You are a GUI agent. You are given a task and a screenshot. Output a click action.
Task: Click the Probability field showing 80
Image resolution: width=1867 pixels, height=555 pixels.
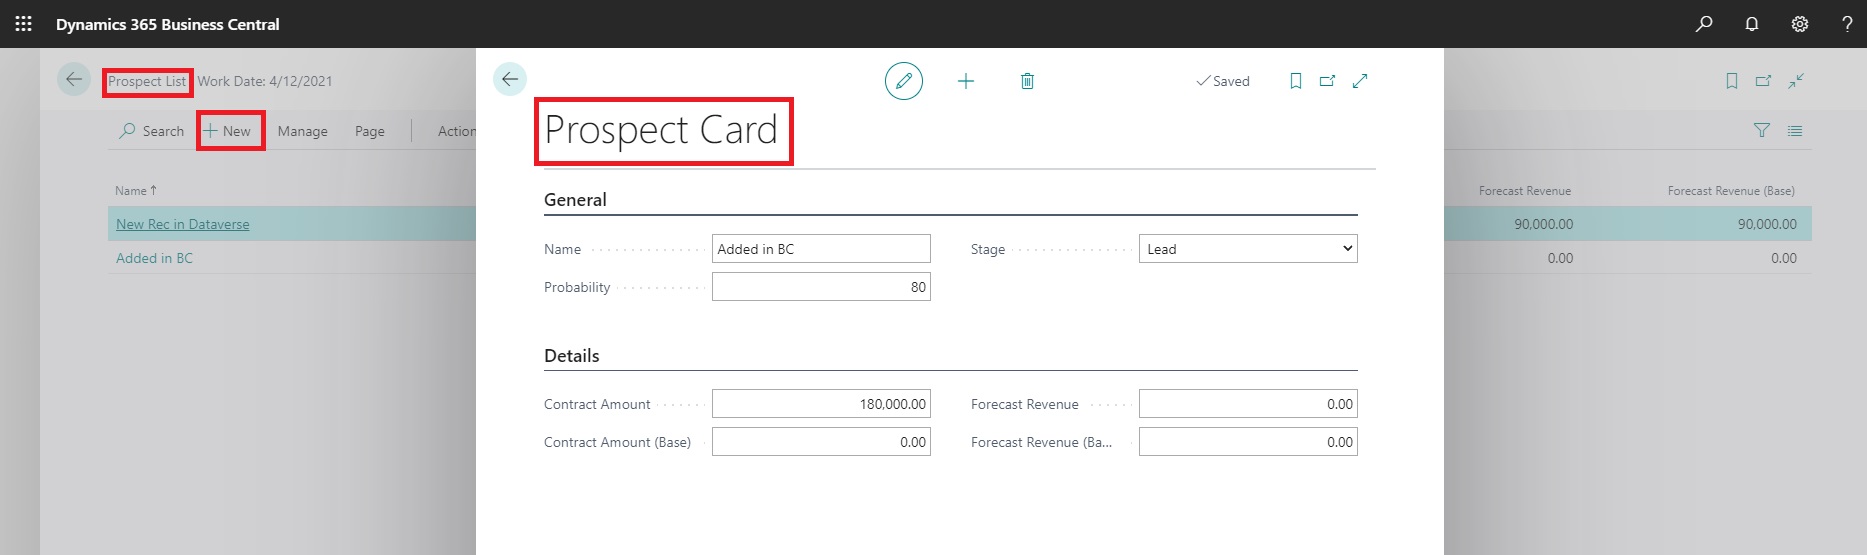(820, 287)
